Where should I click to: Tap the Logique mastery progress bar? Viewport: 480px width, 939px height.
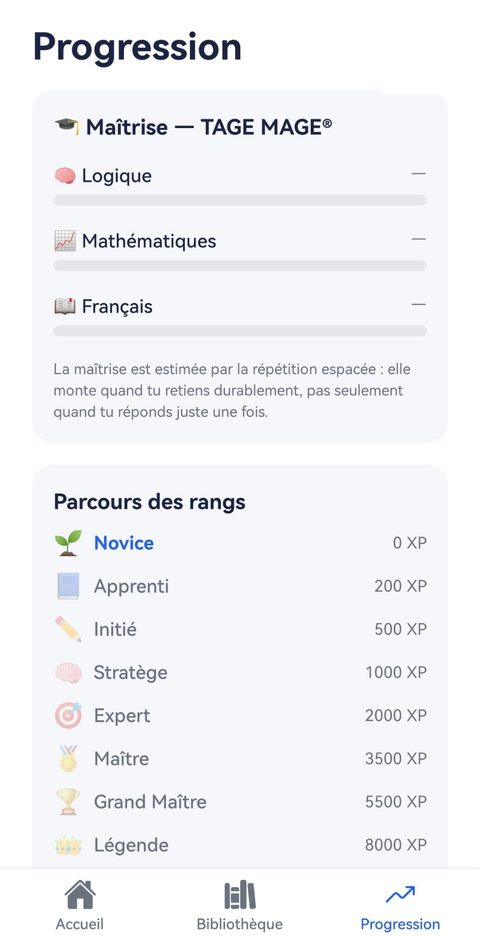[x=240, y=200]
